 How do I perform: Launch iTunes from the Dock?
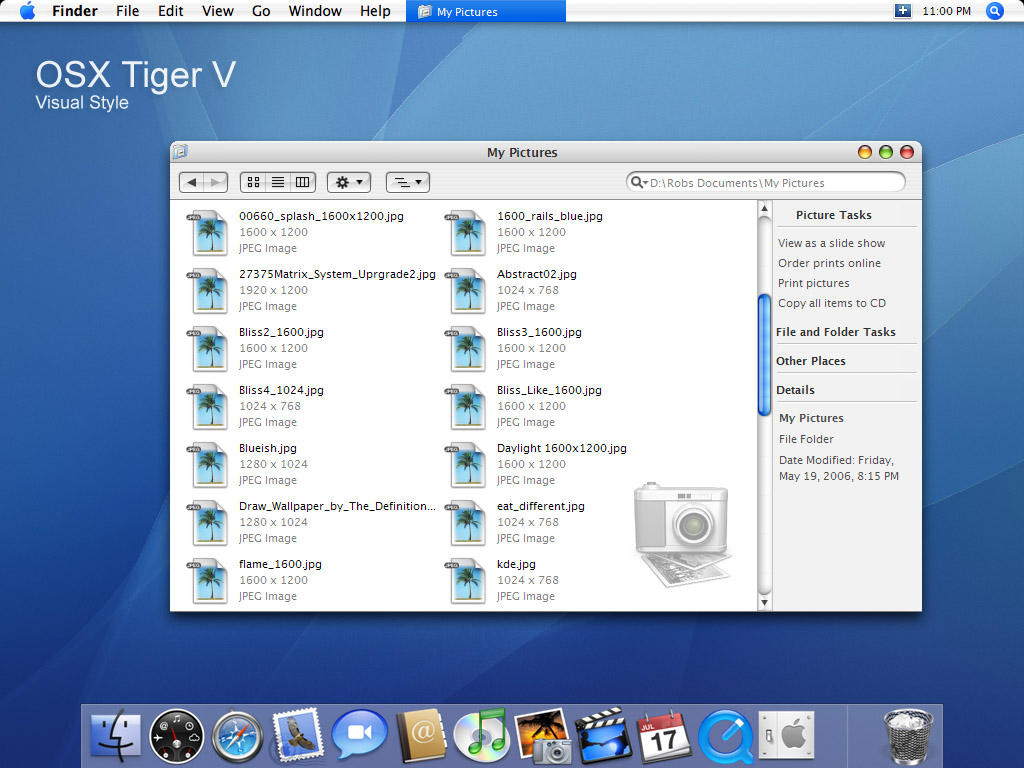(x=482, y=735)
